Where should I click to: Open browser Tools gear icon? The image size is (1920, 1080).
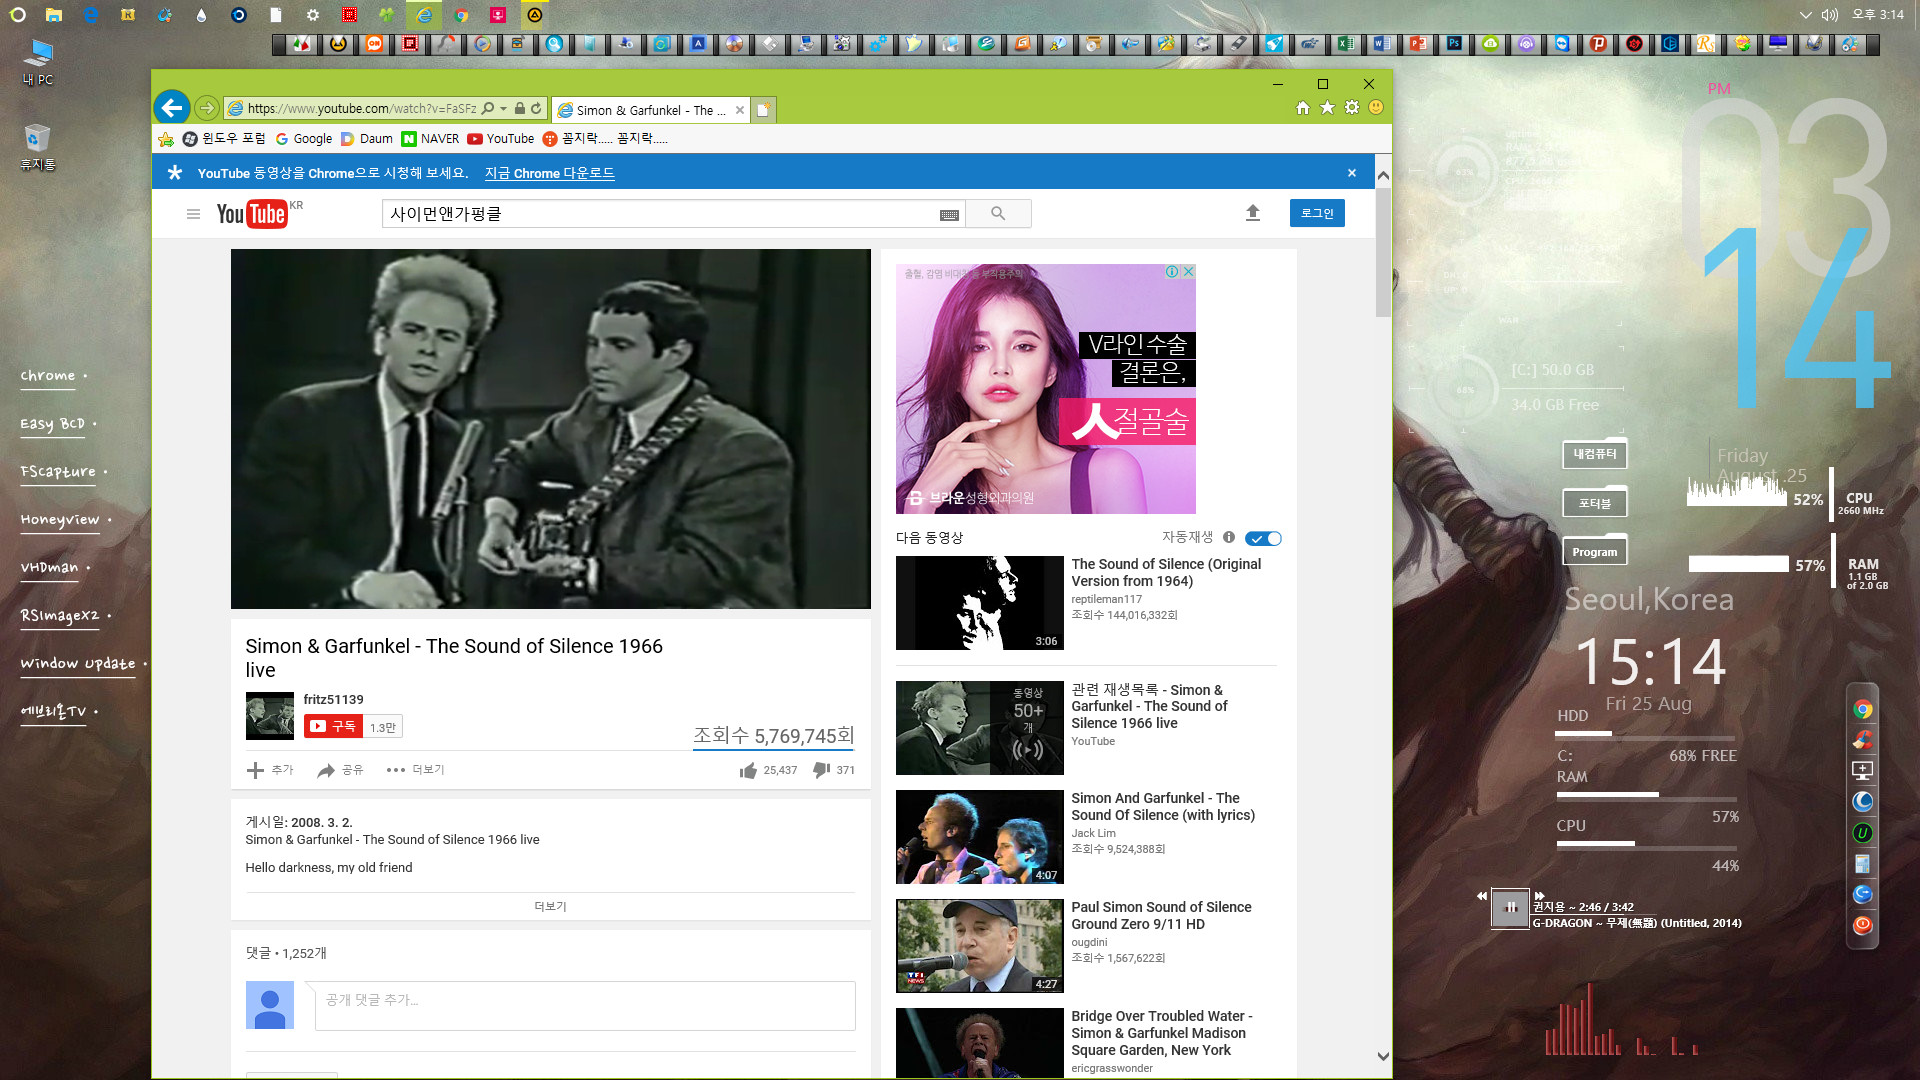tap(1351, 108)
